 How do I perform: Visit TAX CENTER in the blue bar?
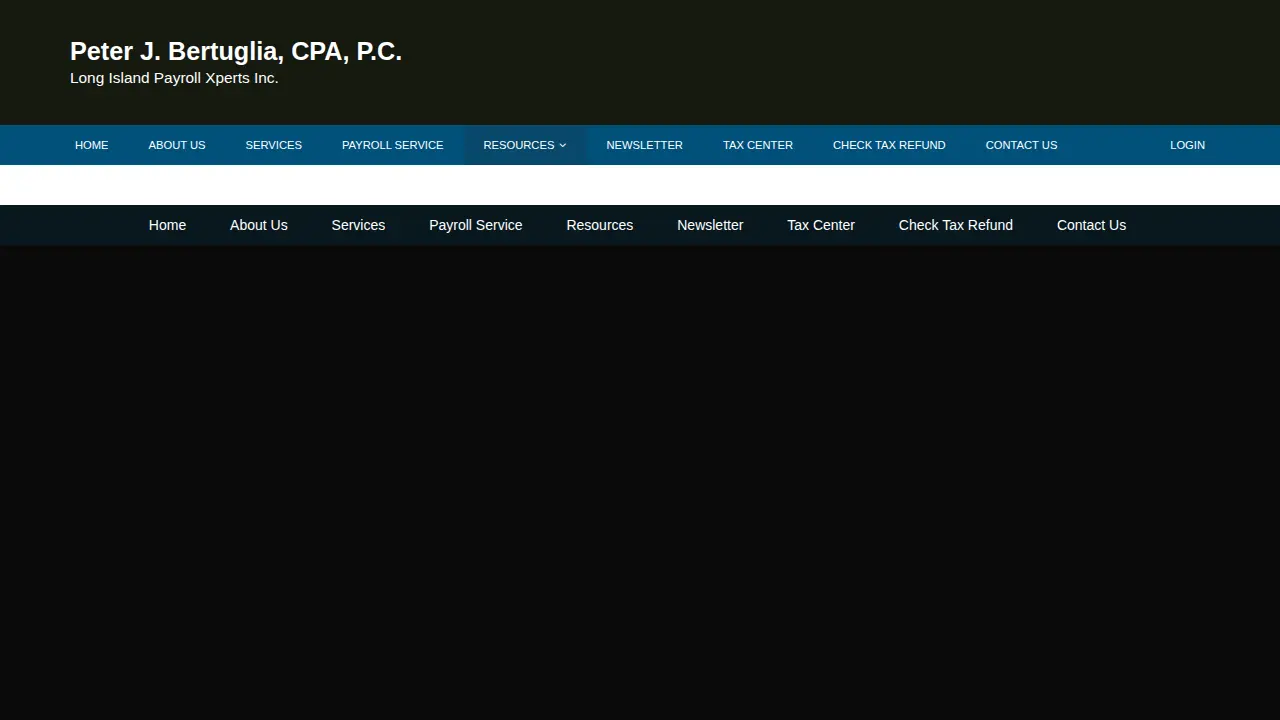pos(758,145)
